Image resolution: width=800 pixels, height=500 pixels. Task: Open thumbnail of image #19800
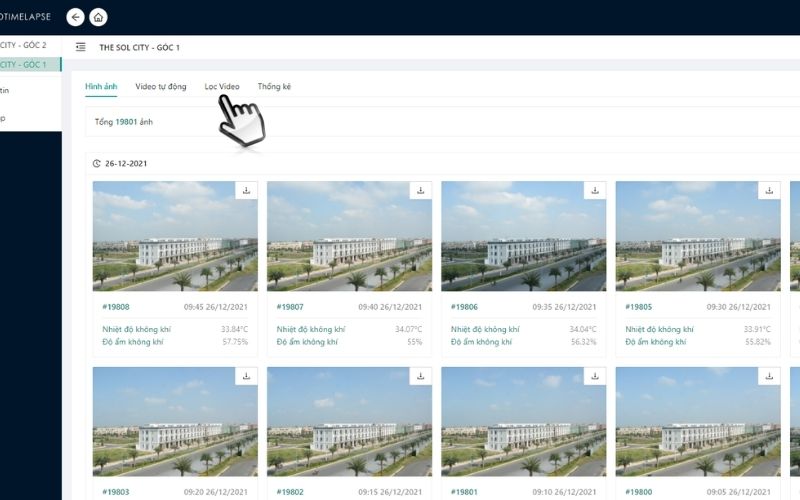pyautogui.click(x=698, y=421)
